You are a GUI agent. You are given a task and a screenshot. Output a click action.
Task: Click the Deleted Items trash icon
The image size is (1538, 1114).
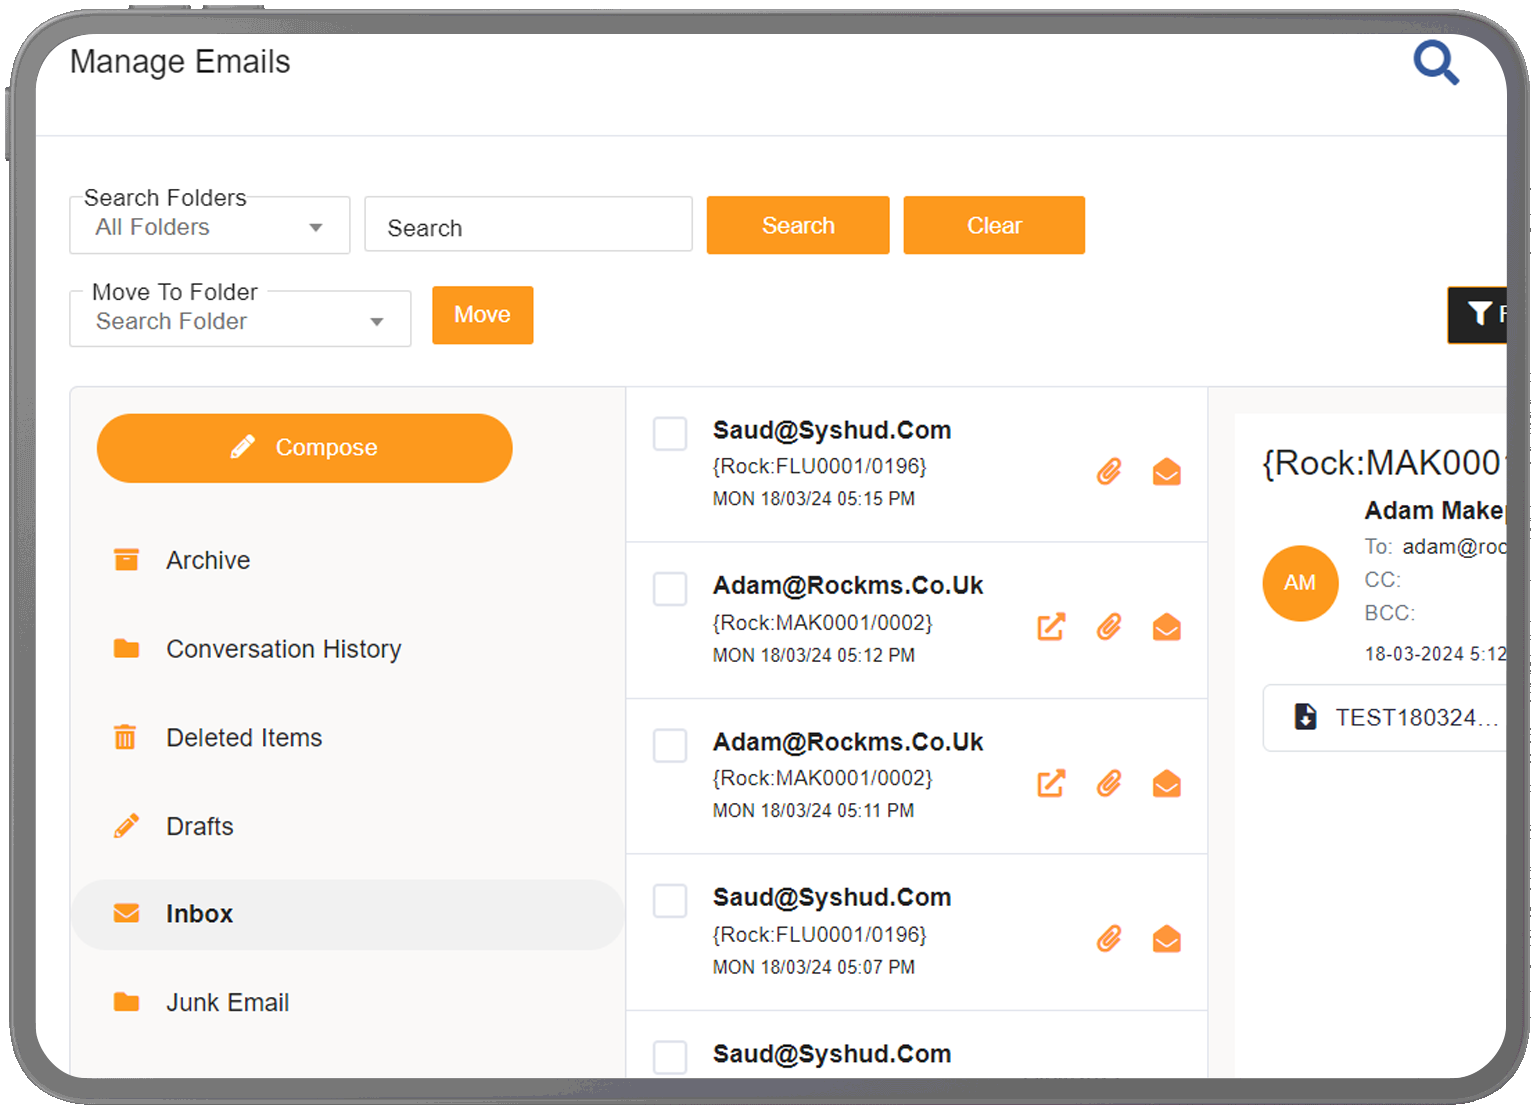pos(125,737)
